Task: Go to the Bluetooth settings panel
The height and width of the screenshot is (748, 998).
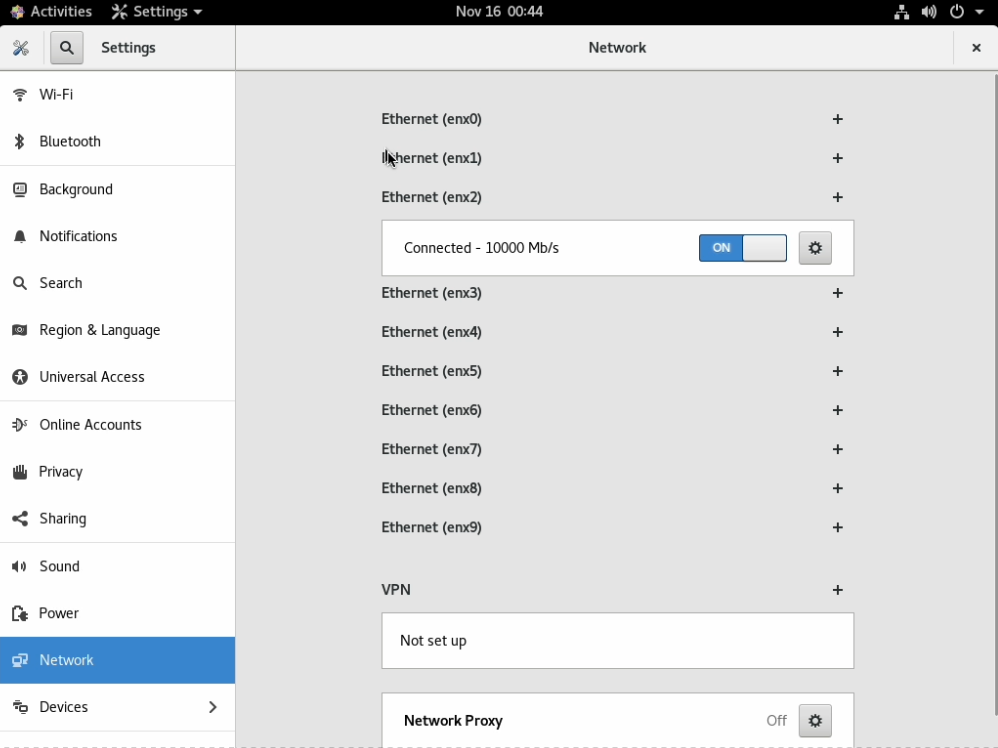Action: [70, 141]
